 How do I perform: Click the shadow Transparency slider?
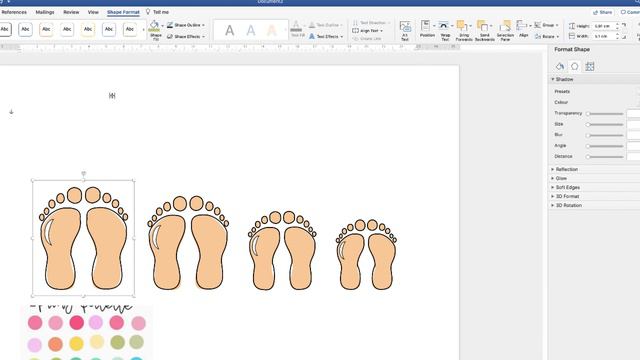tap(605, 113)
